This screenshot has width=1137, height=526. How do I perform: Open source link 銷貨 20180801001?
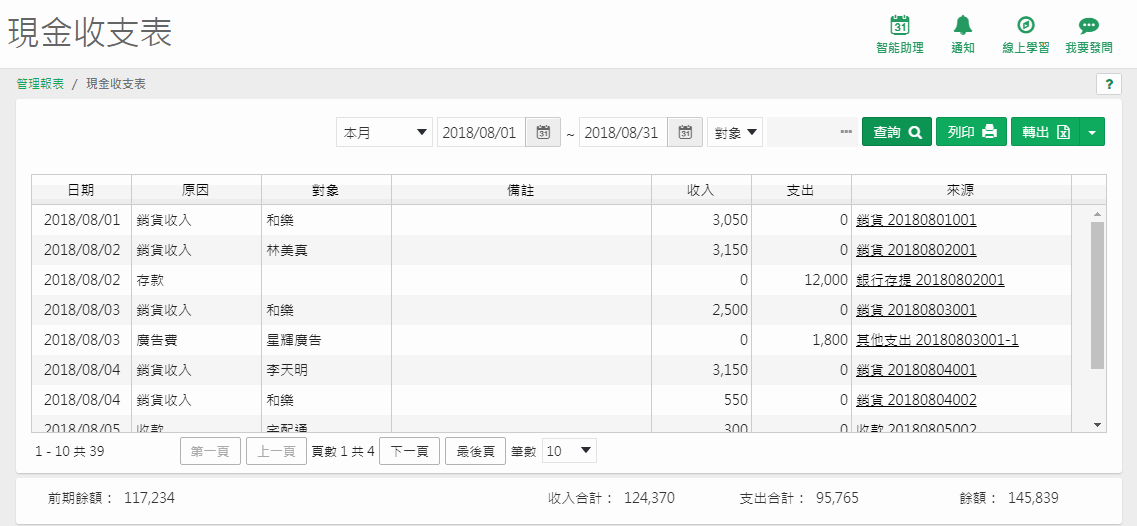tap(916, 220)
